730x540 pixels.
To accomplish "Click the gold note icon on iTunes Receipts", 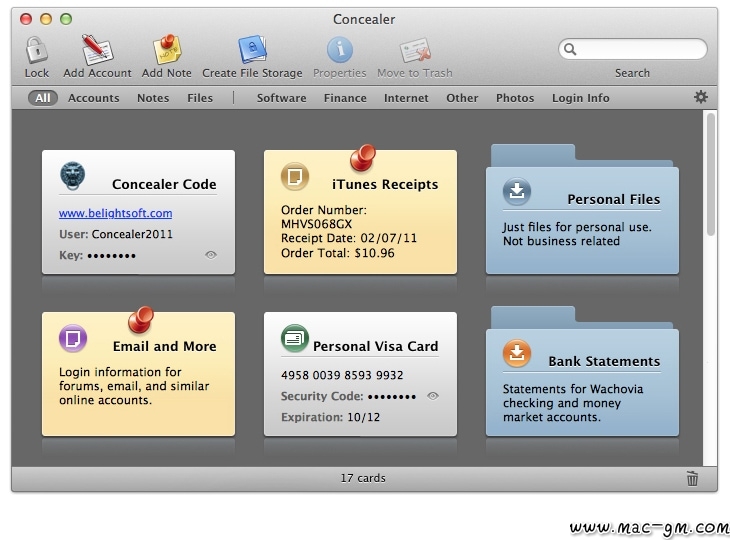I will point(295,176).
